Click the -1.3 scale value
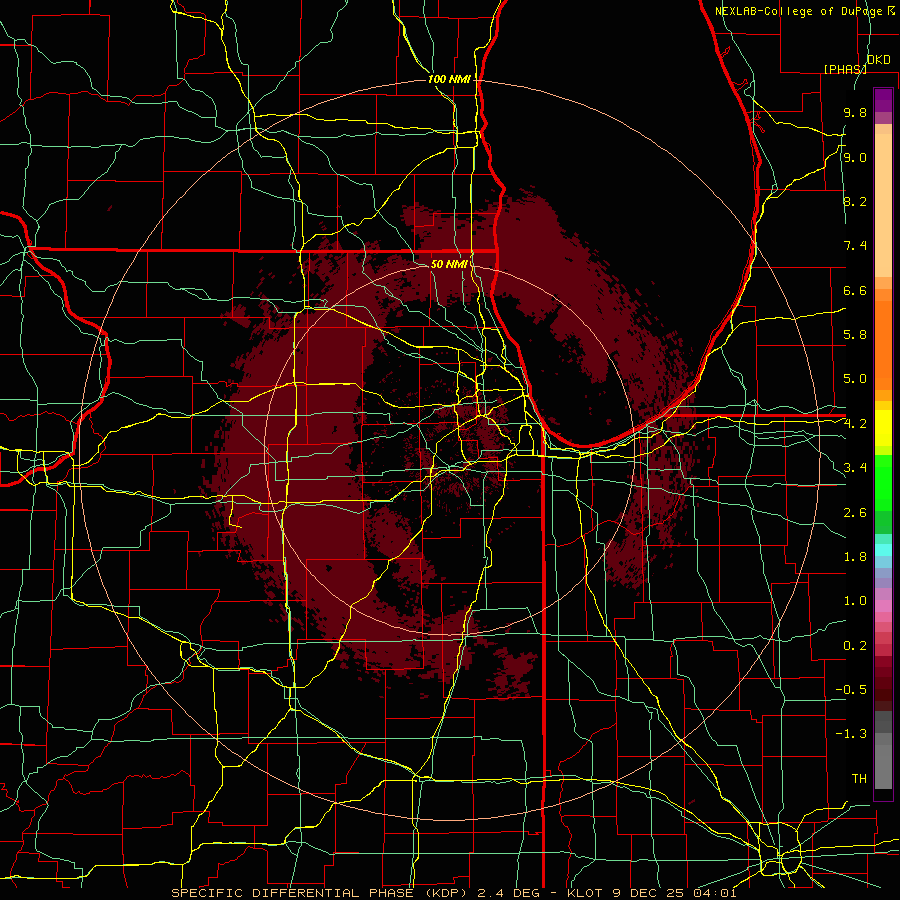The height and width of the screenshot is (900, 900). (851, 734)
